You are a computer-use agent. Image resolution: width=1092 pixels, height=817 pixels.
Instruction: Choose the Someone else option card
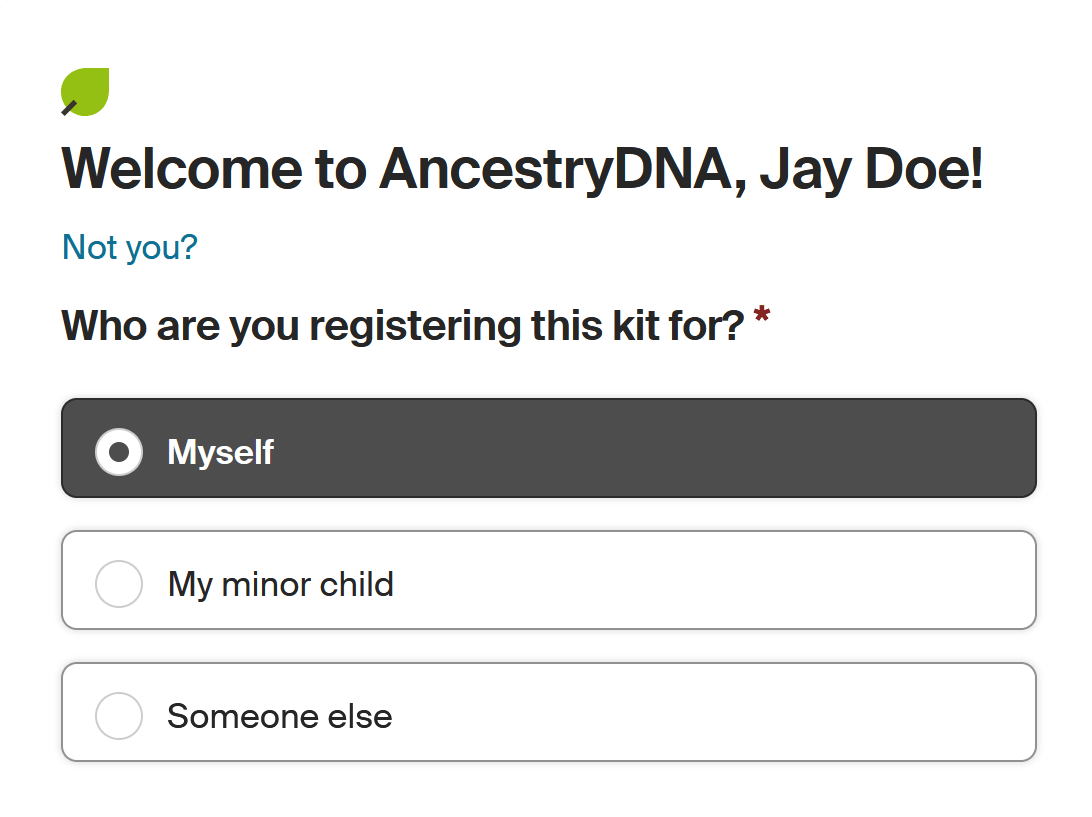coord(549,712)
